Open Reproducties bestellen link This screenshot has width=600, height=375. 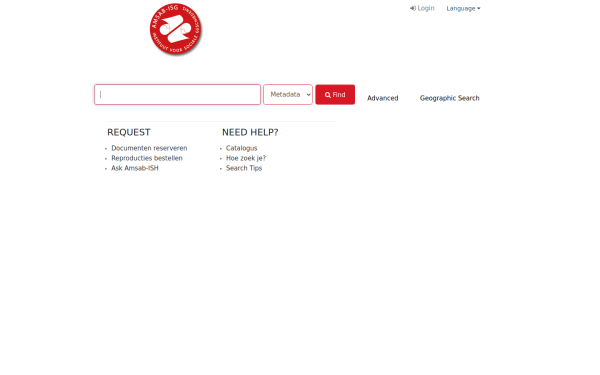[147, 158]
